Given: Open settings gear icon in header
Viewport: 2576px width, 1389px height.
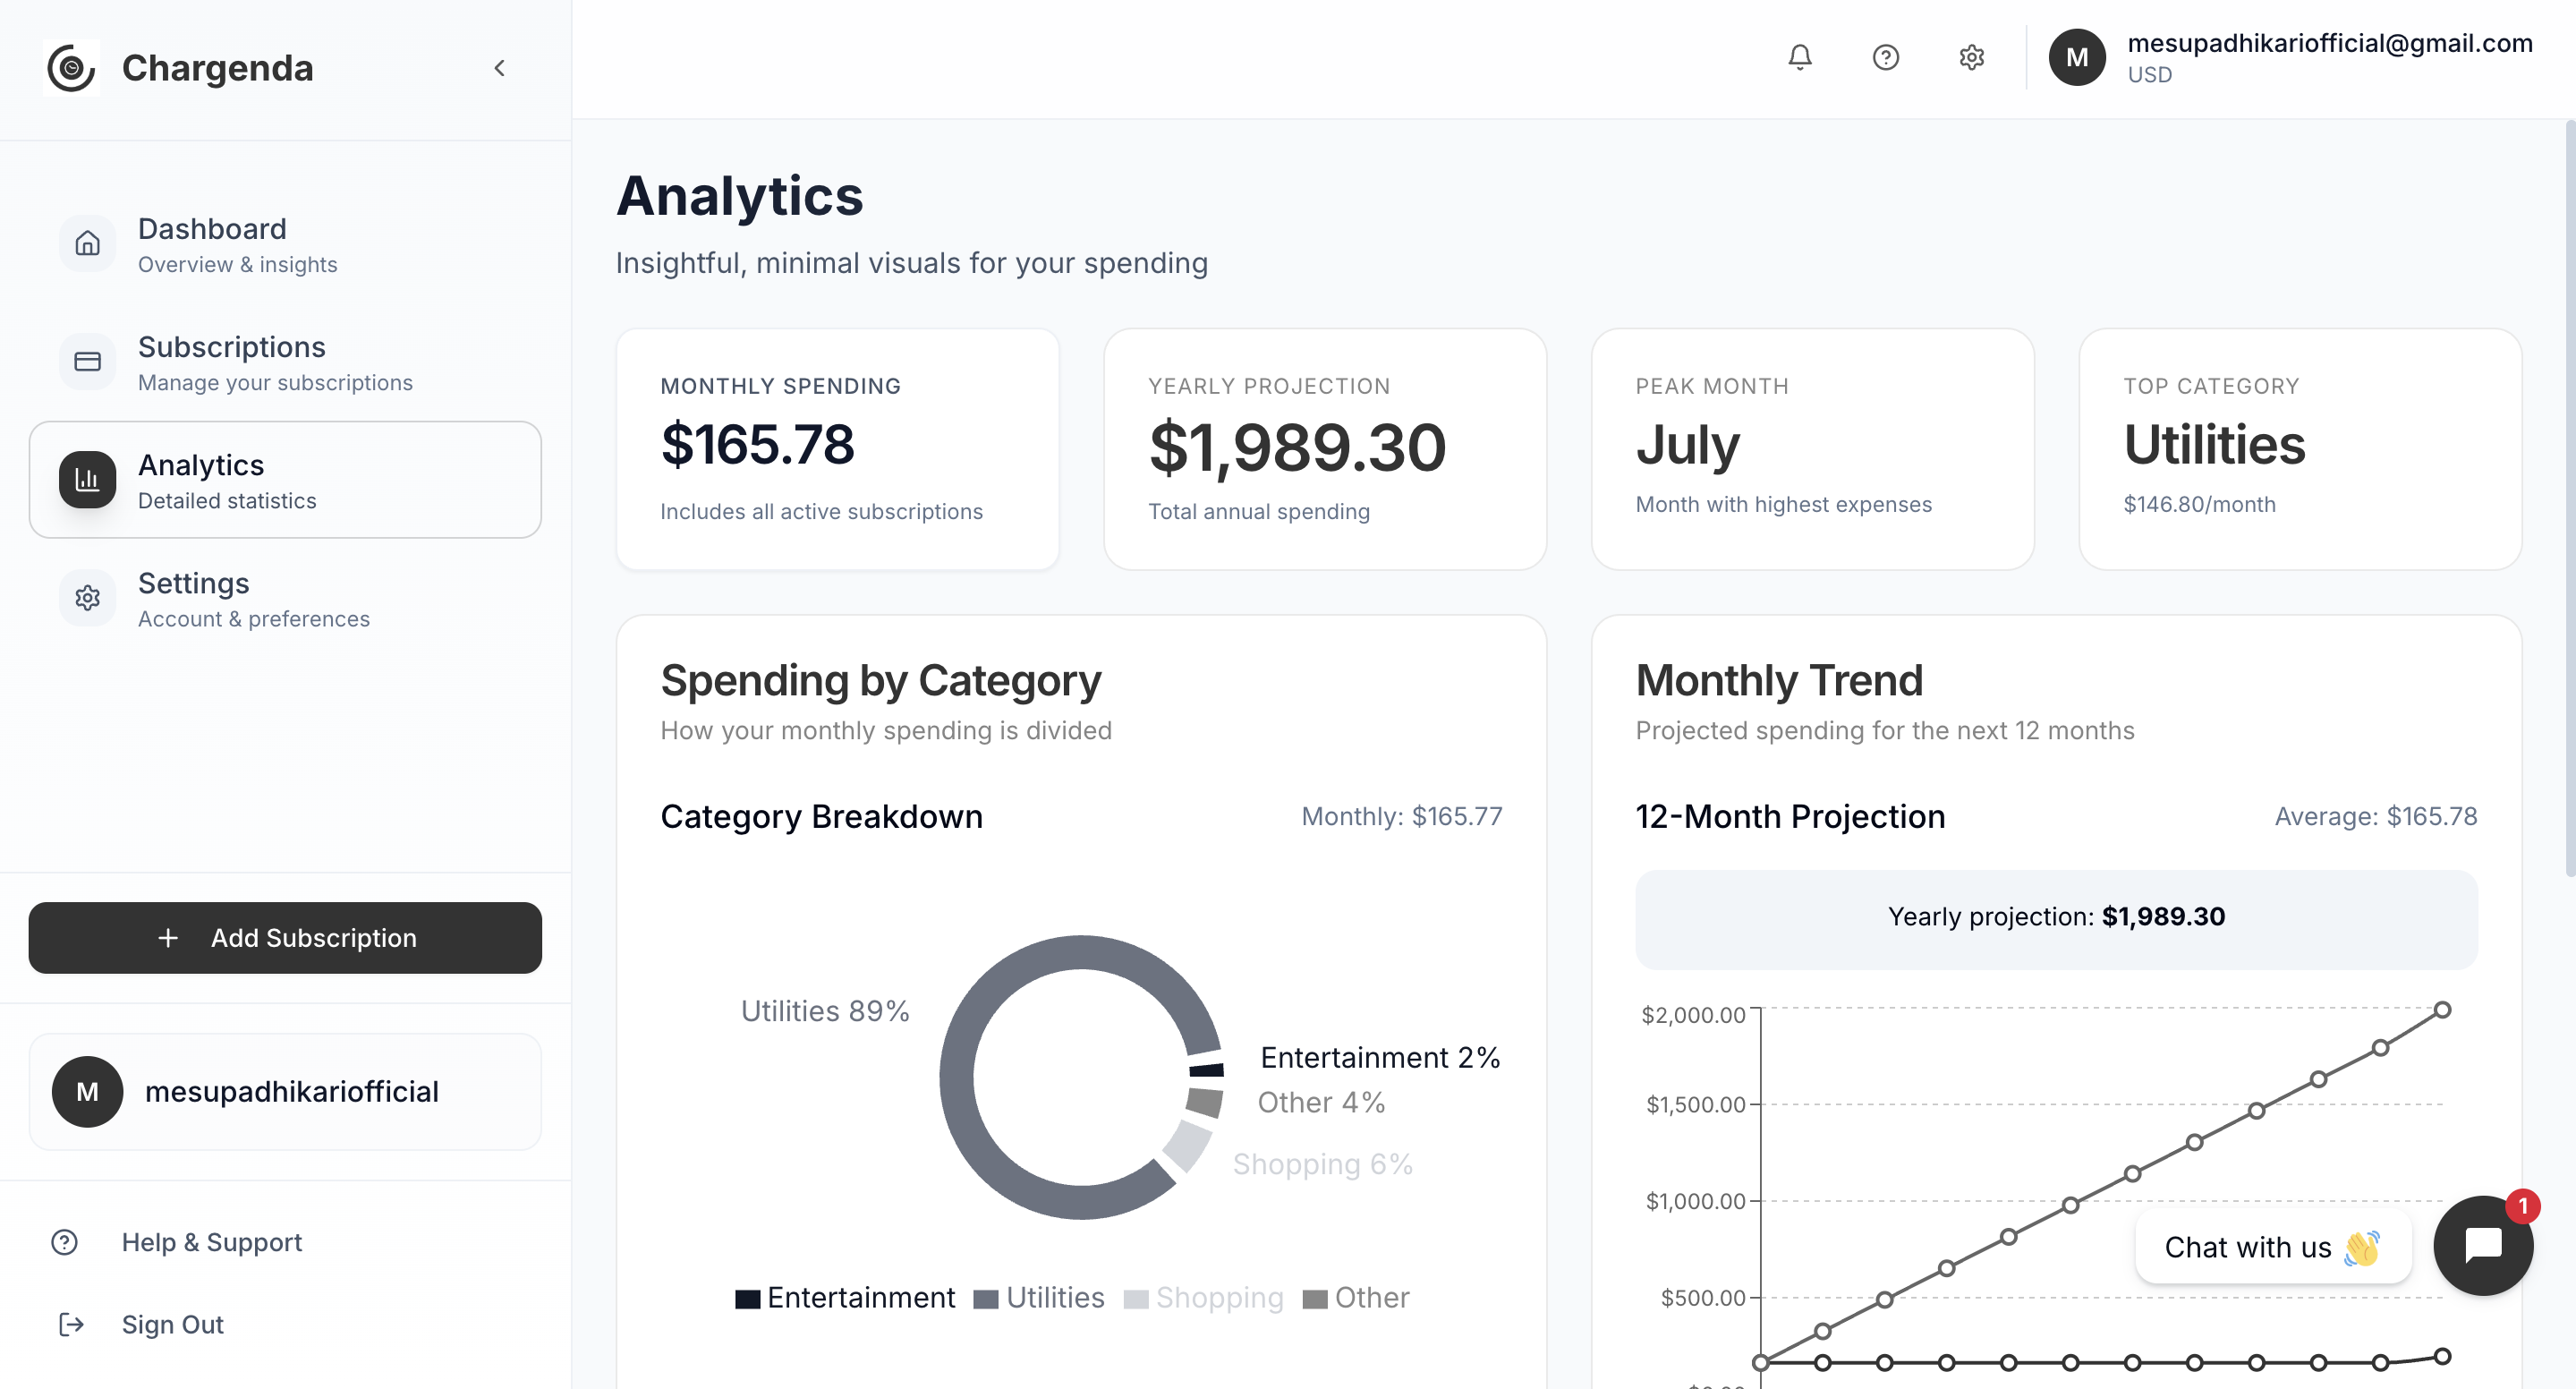Looking at the screenshot, I should [1971, 57].
